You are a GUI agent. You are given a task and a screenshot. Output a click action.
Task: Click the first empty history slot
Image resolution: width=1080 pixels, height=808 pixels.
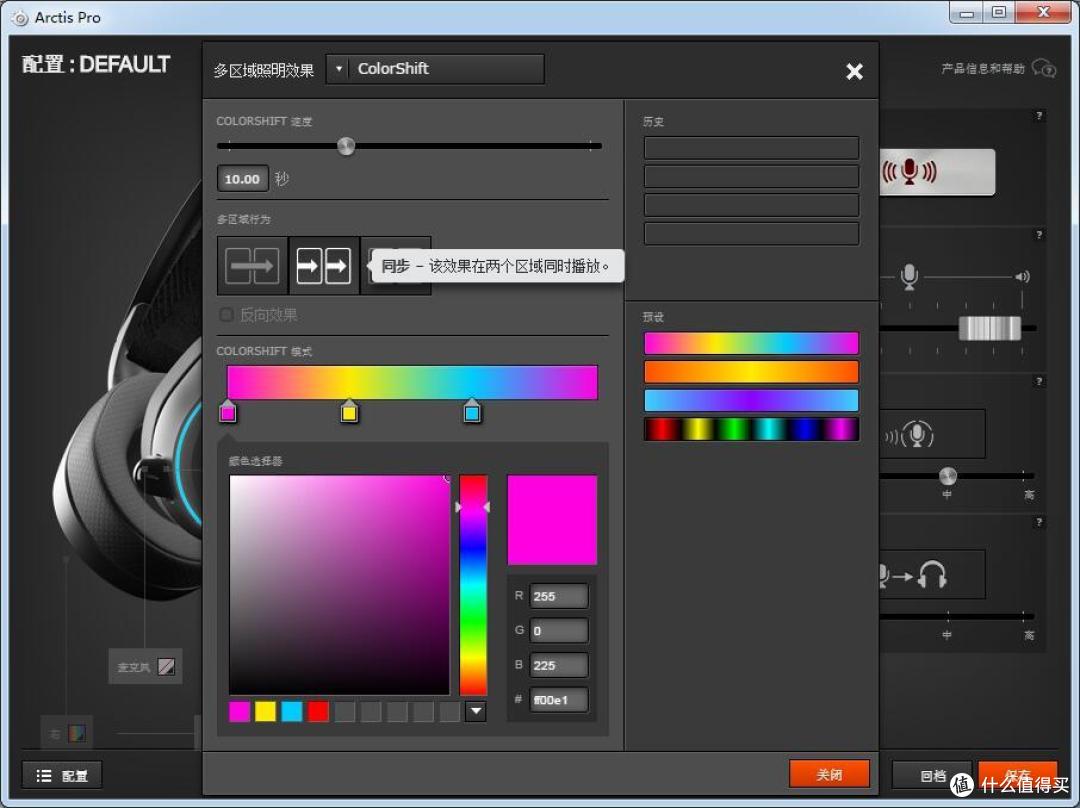pos(751,147)
